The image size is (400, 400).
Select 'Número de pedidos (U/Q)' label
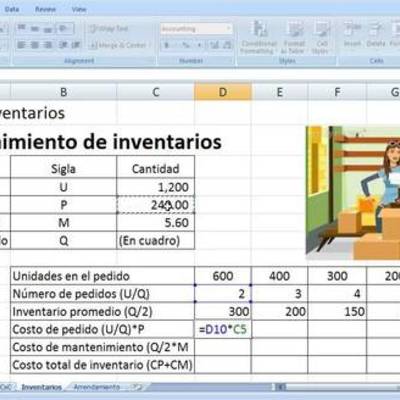pyautogui.click(x=102, y=294)
